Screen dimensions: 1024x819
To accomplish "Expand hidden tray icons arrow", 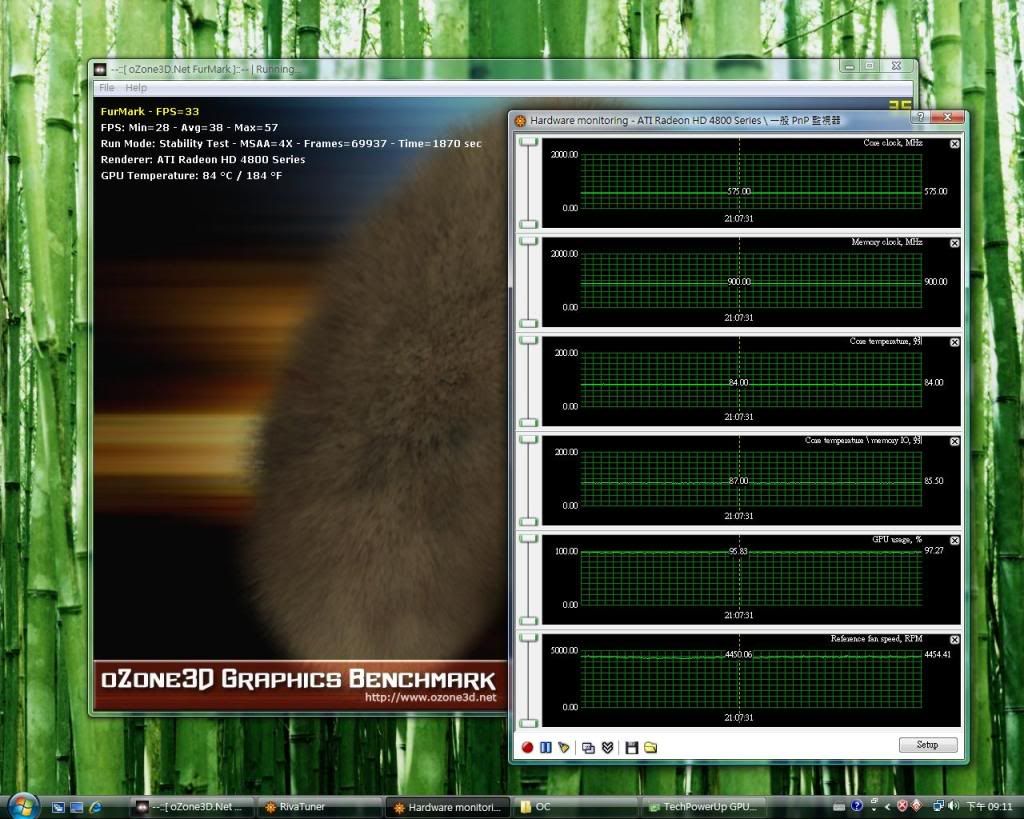I will point(887,807).
